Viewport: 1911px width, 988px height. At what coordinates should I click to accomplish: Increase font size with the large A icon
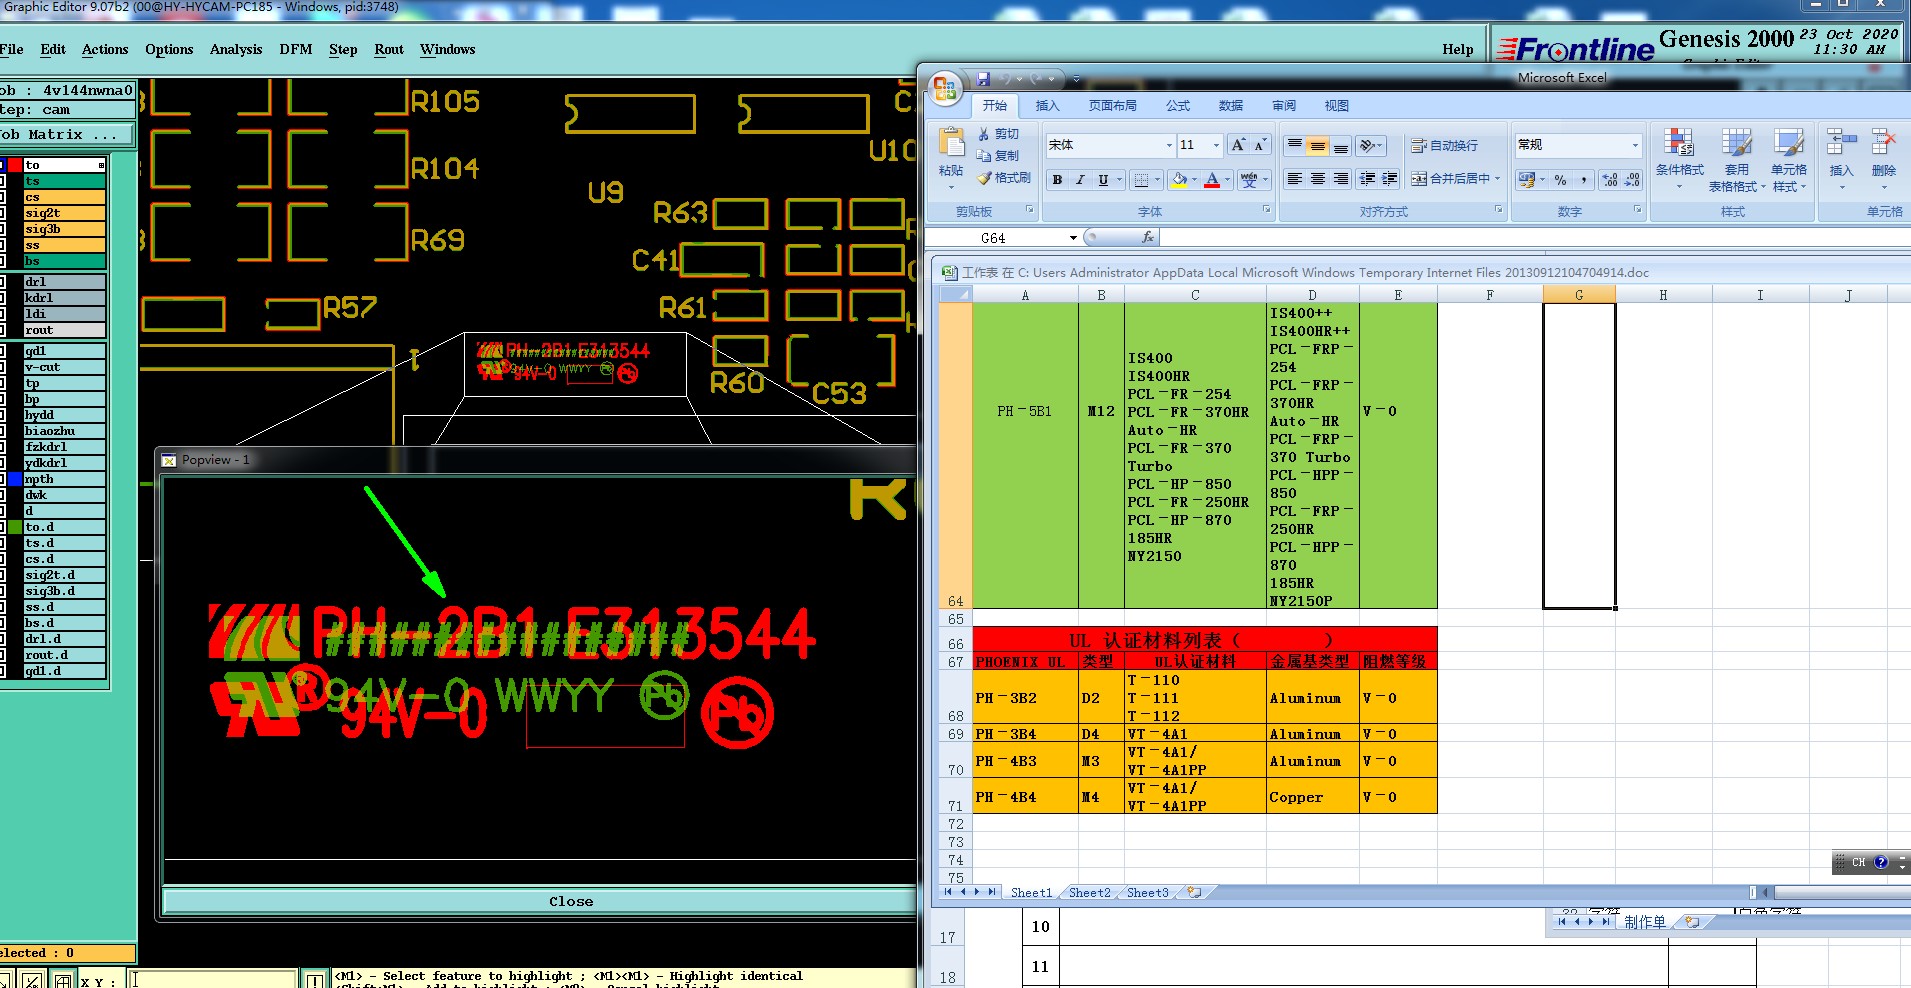pyautogui.click(x=1238, y=145)
